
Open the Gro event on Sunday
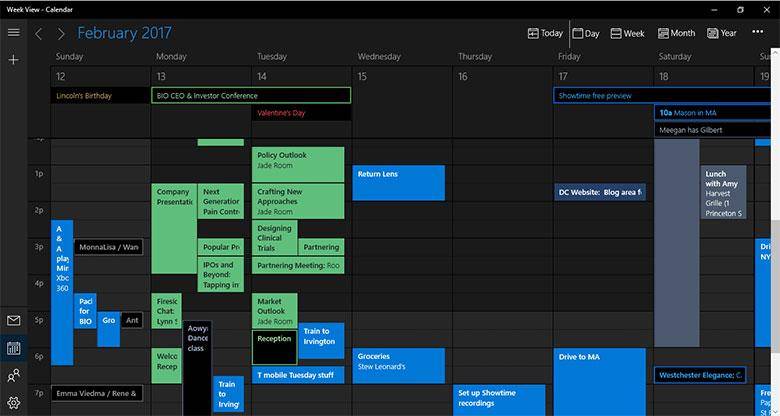coord(108,329)
